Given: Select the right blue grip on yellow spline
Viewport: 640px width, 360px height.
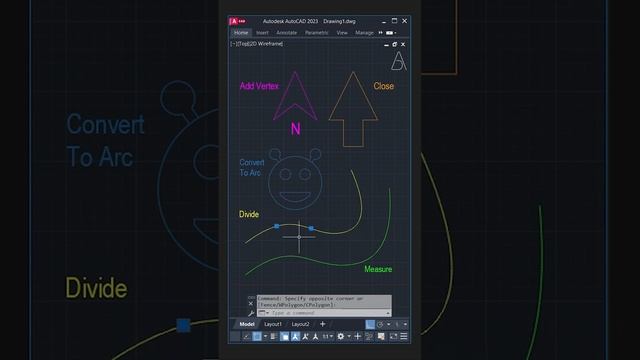Looking at the screenshot, I should point(311,229).
